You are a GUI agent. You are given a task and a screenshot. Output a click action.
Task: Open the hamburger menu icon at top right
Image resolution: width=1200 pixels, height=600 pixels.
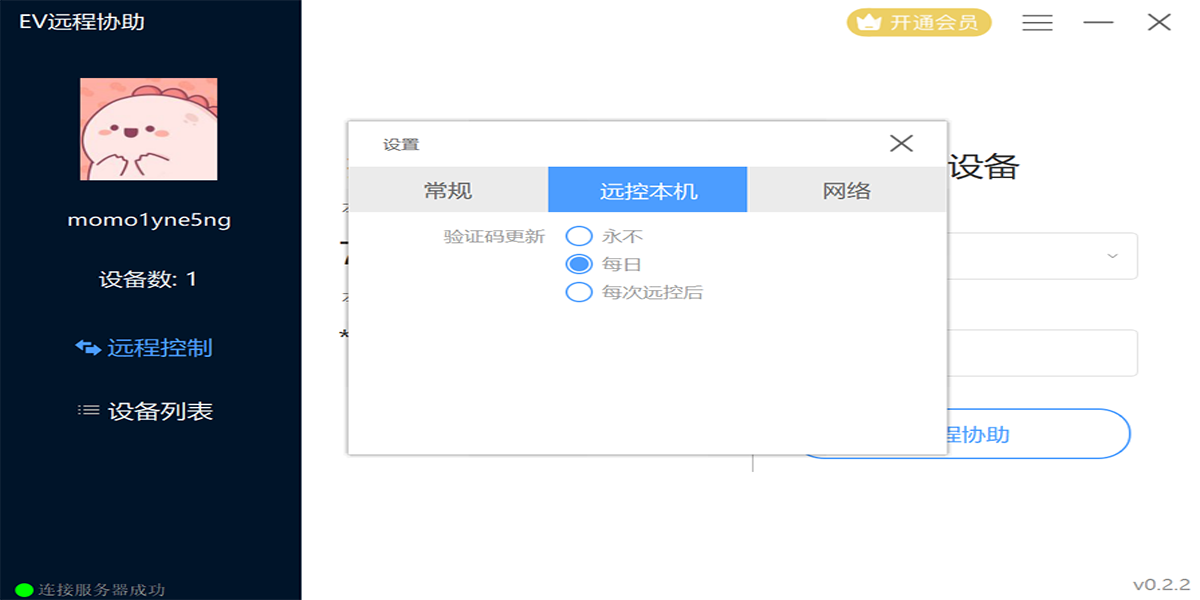pos(1037,22)
